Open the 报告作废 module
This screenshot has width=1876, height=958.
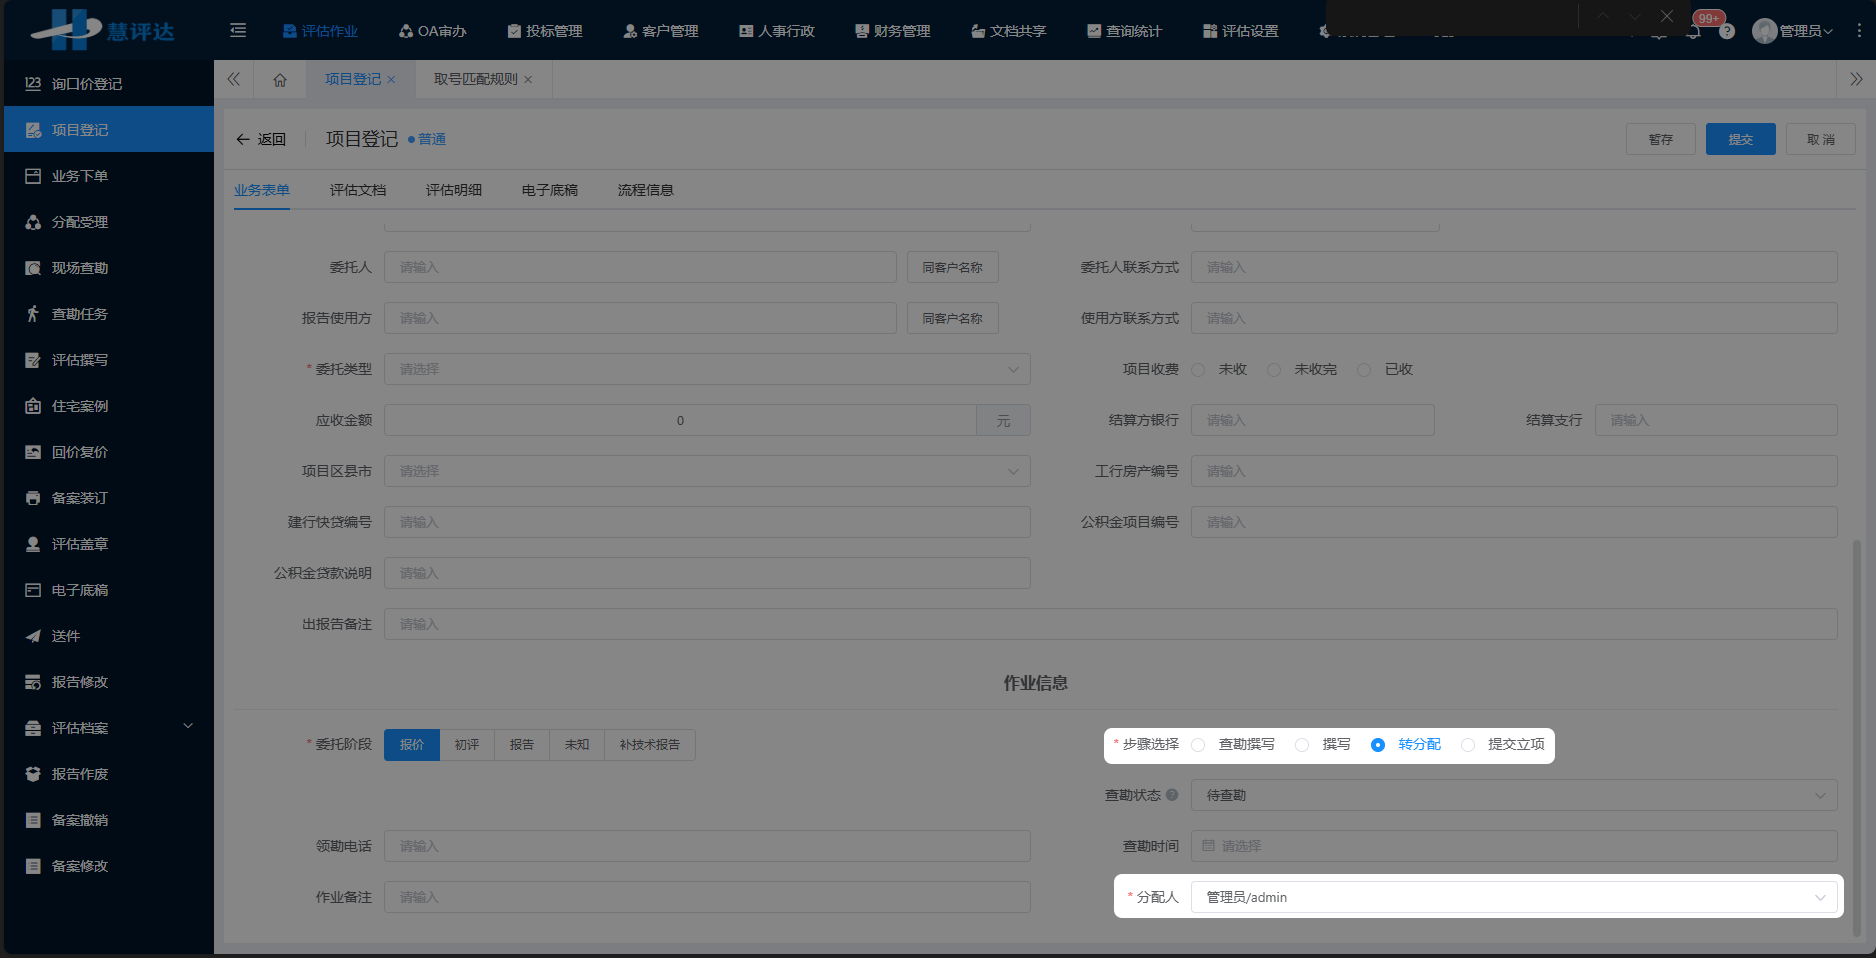[80, 773]
